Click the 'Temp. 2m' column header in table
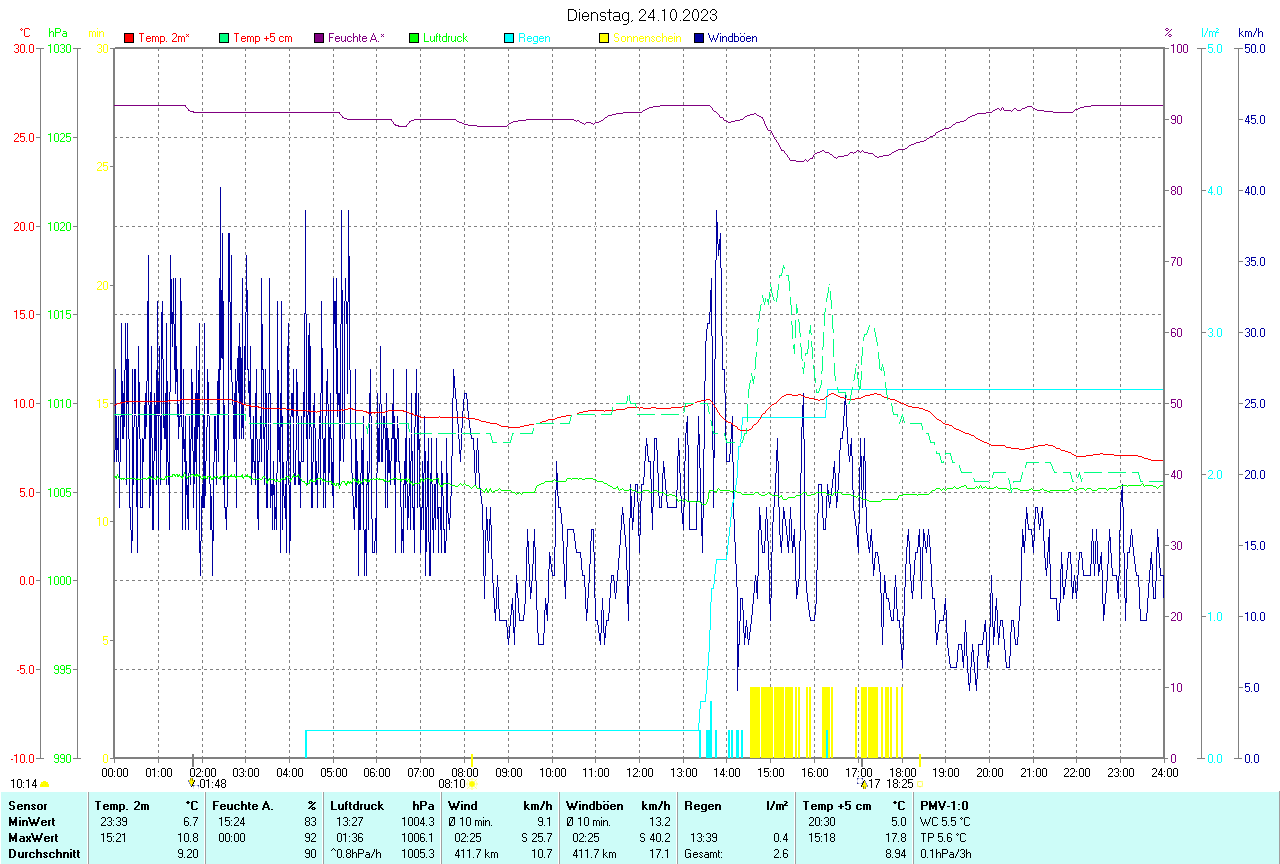1280x864 pixels. (x=122, y=805)
